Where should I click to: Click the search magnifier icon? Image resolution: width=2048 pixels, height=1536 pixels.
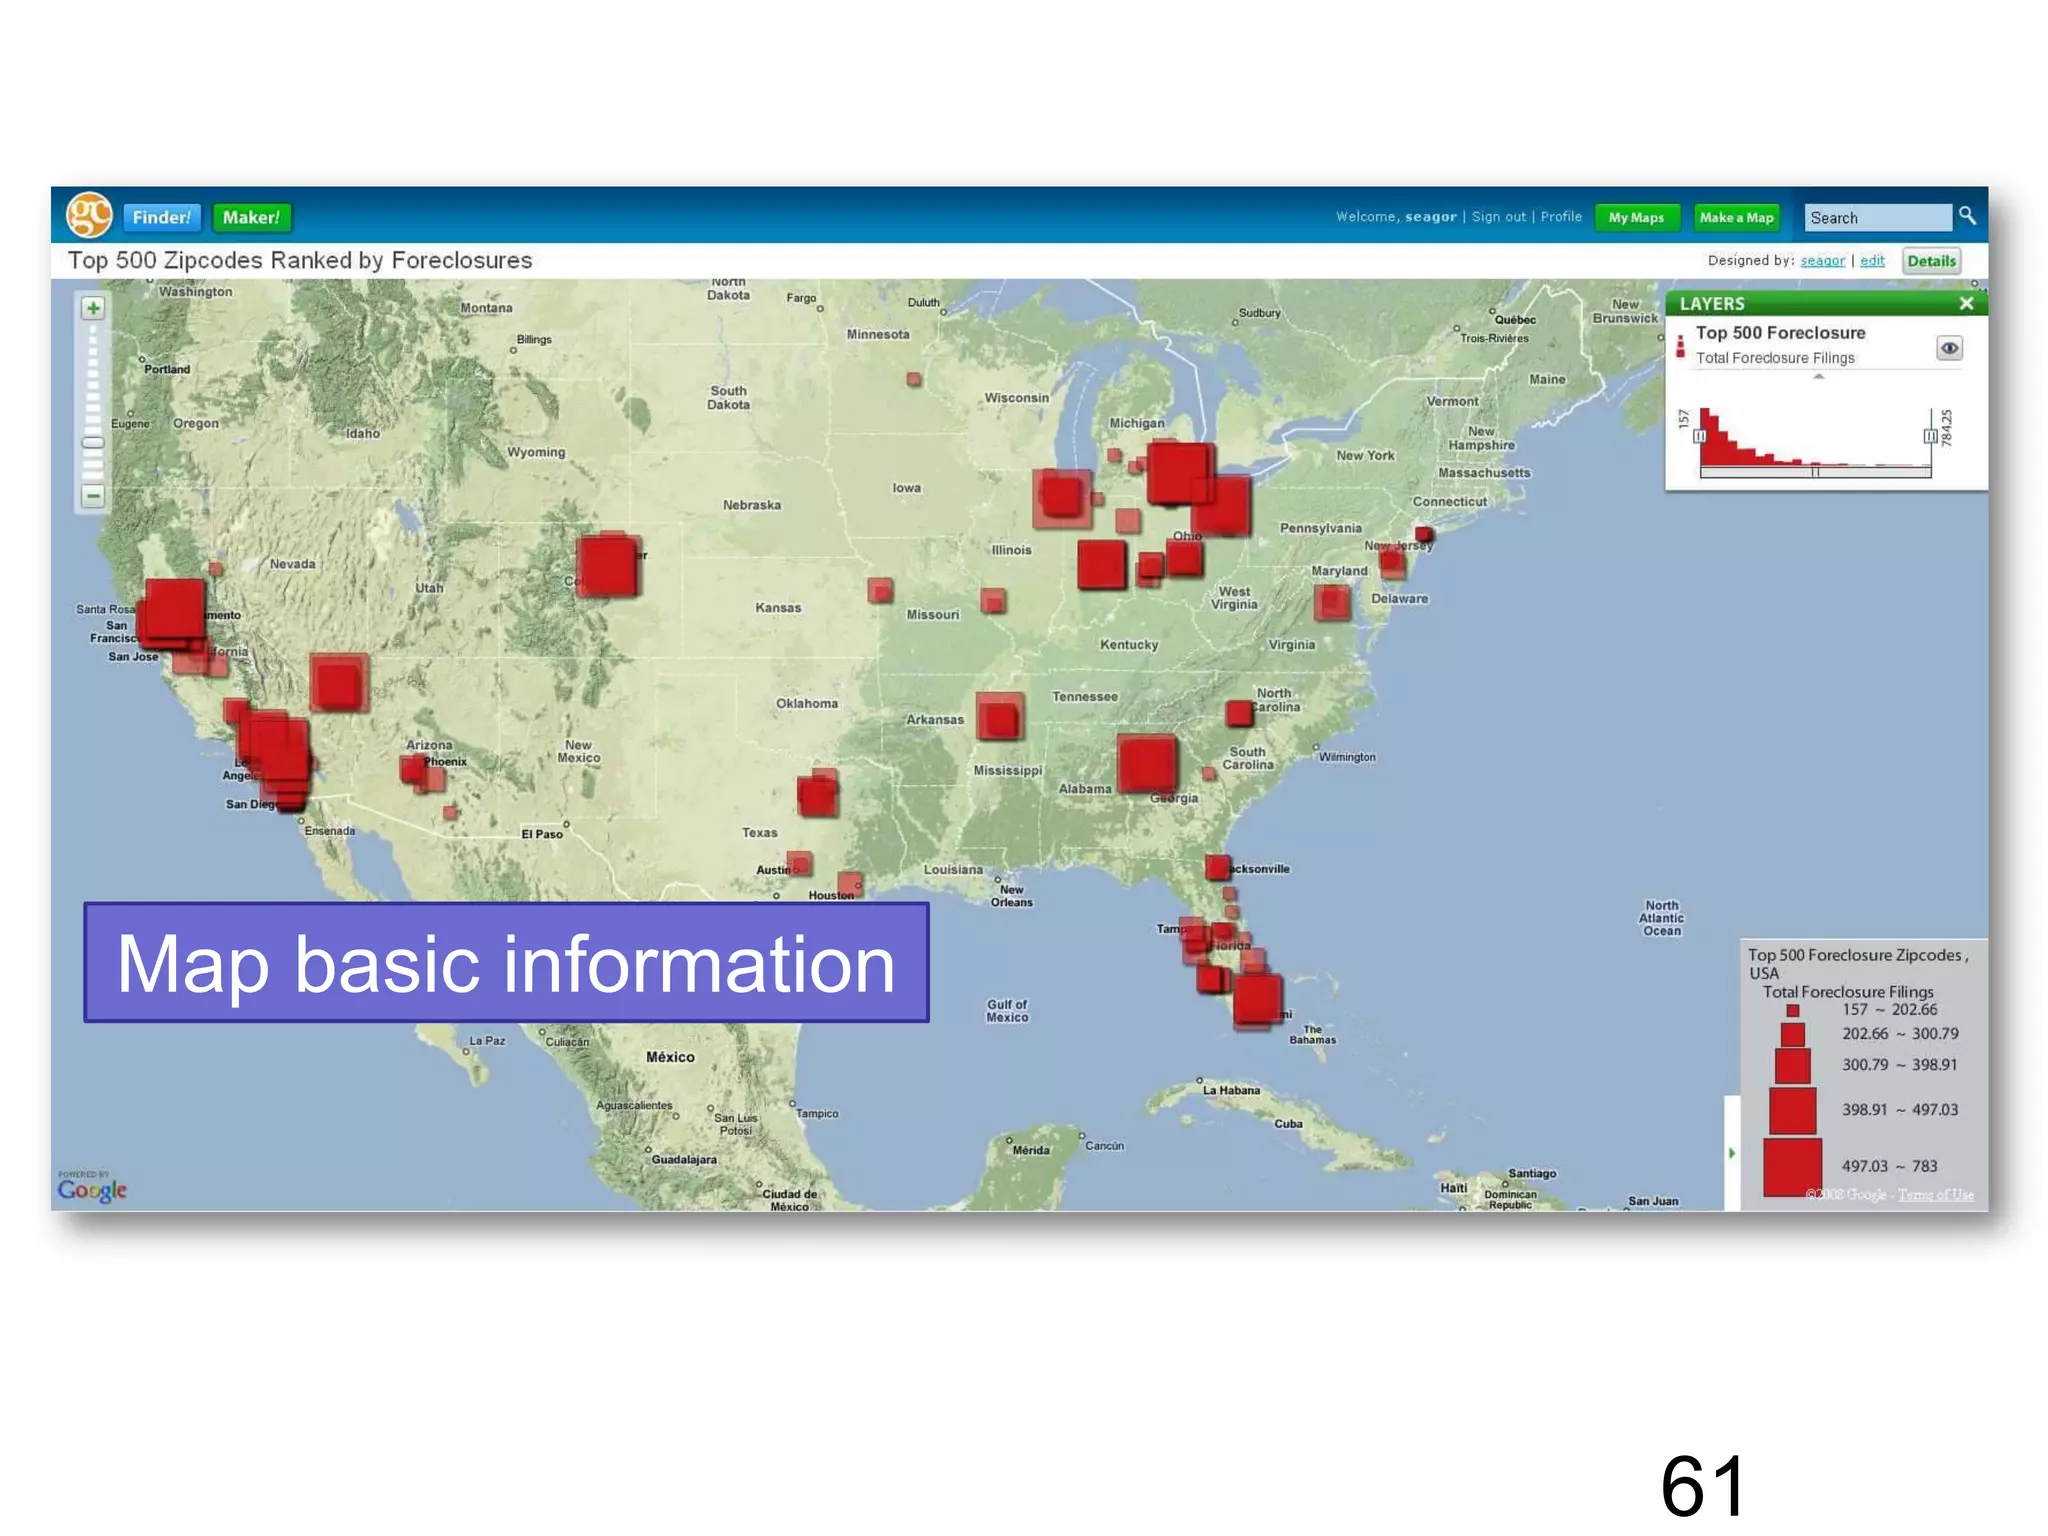pyautogui.click(x=1967, y=215)
